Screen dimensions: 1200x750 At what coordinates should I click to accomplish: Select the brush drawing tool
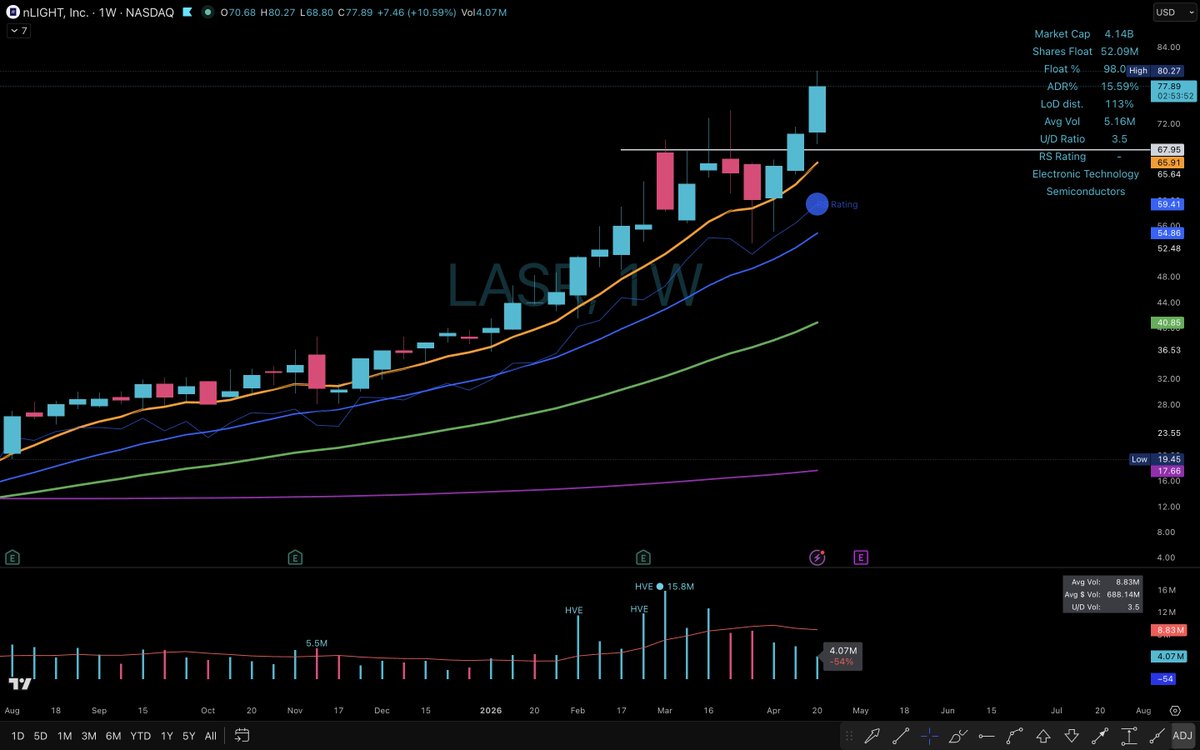tap(958, 736)
